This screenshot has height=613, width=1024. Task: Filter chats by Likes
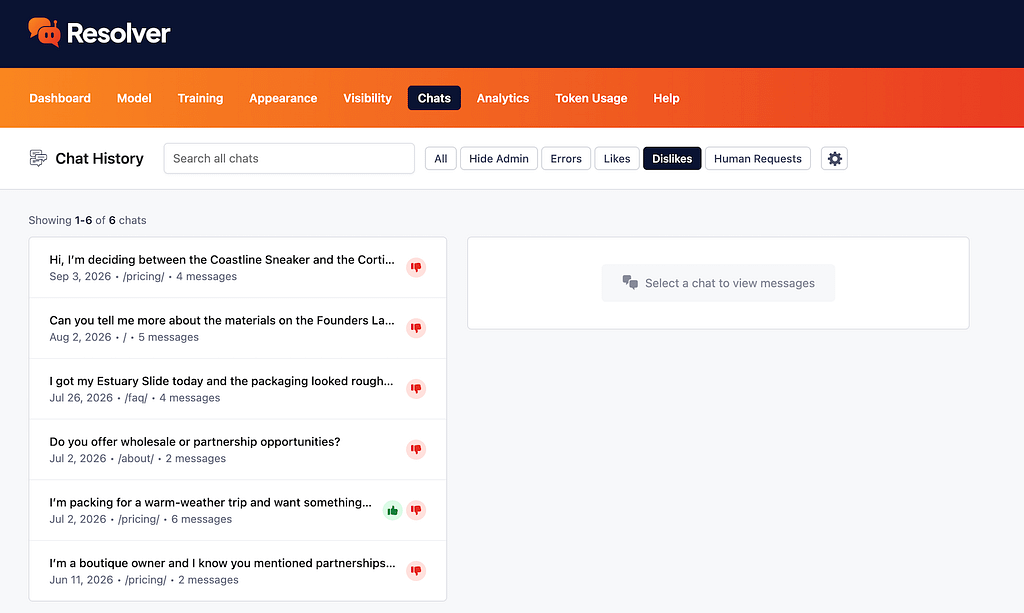click(616, 159)
